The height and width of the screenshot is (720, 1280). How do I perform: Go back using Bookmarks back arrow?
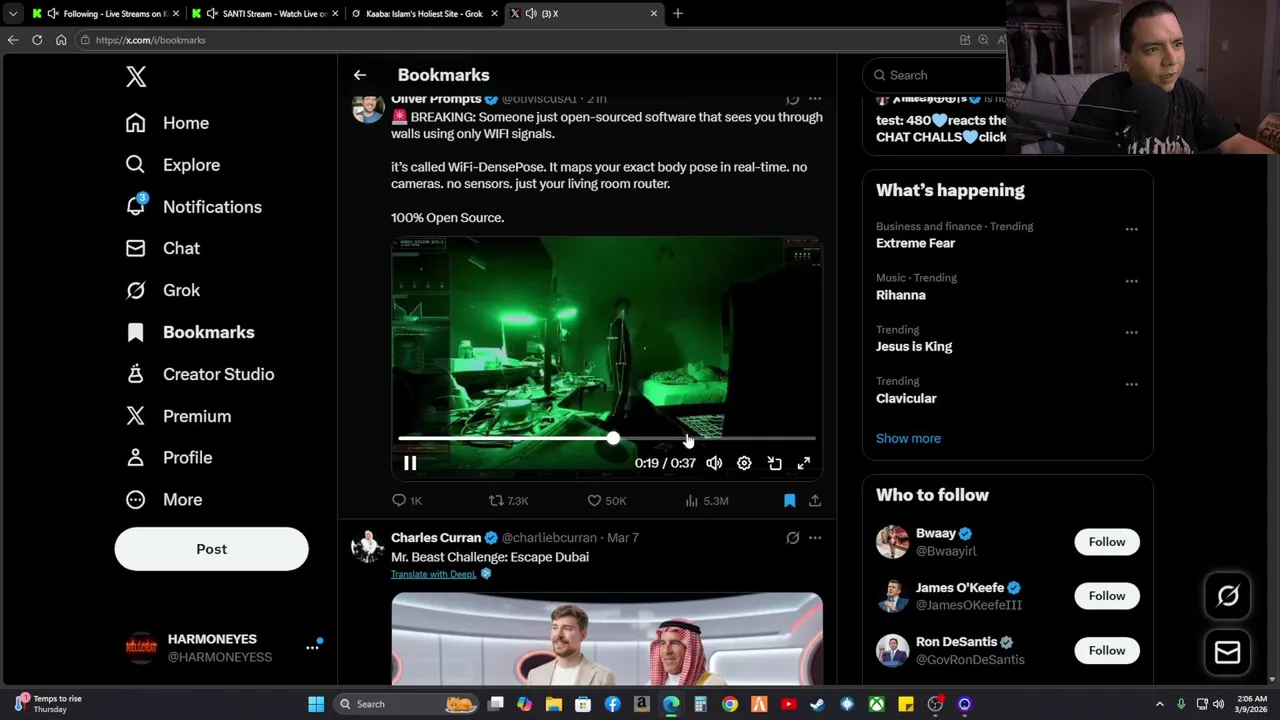pos(360,75)
